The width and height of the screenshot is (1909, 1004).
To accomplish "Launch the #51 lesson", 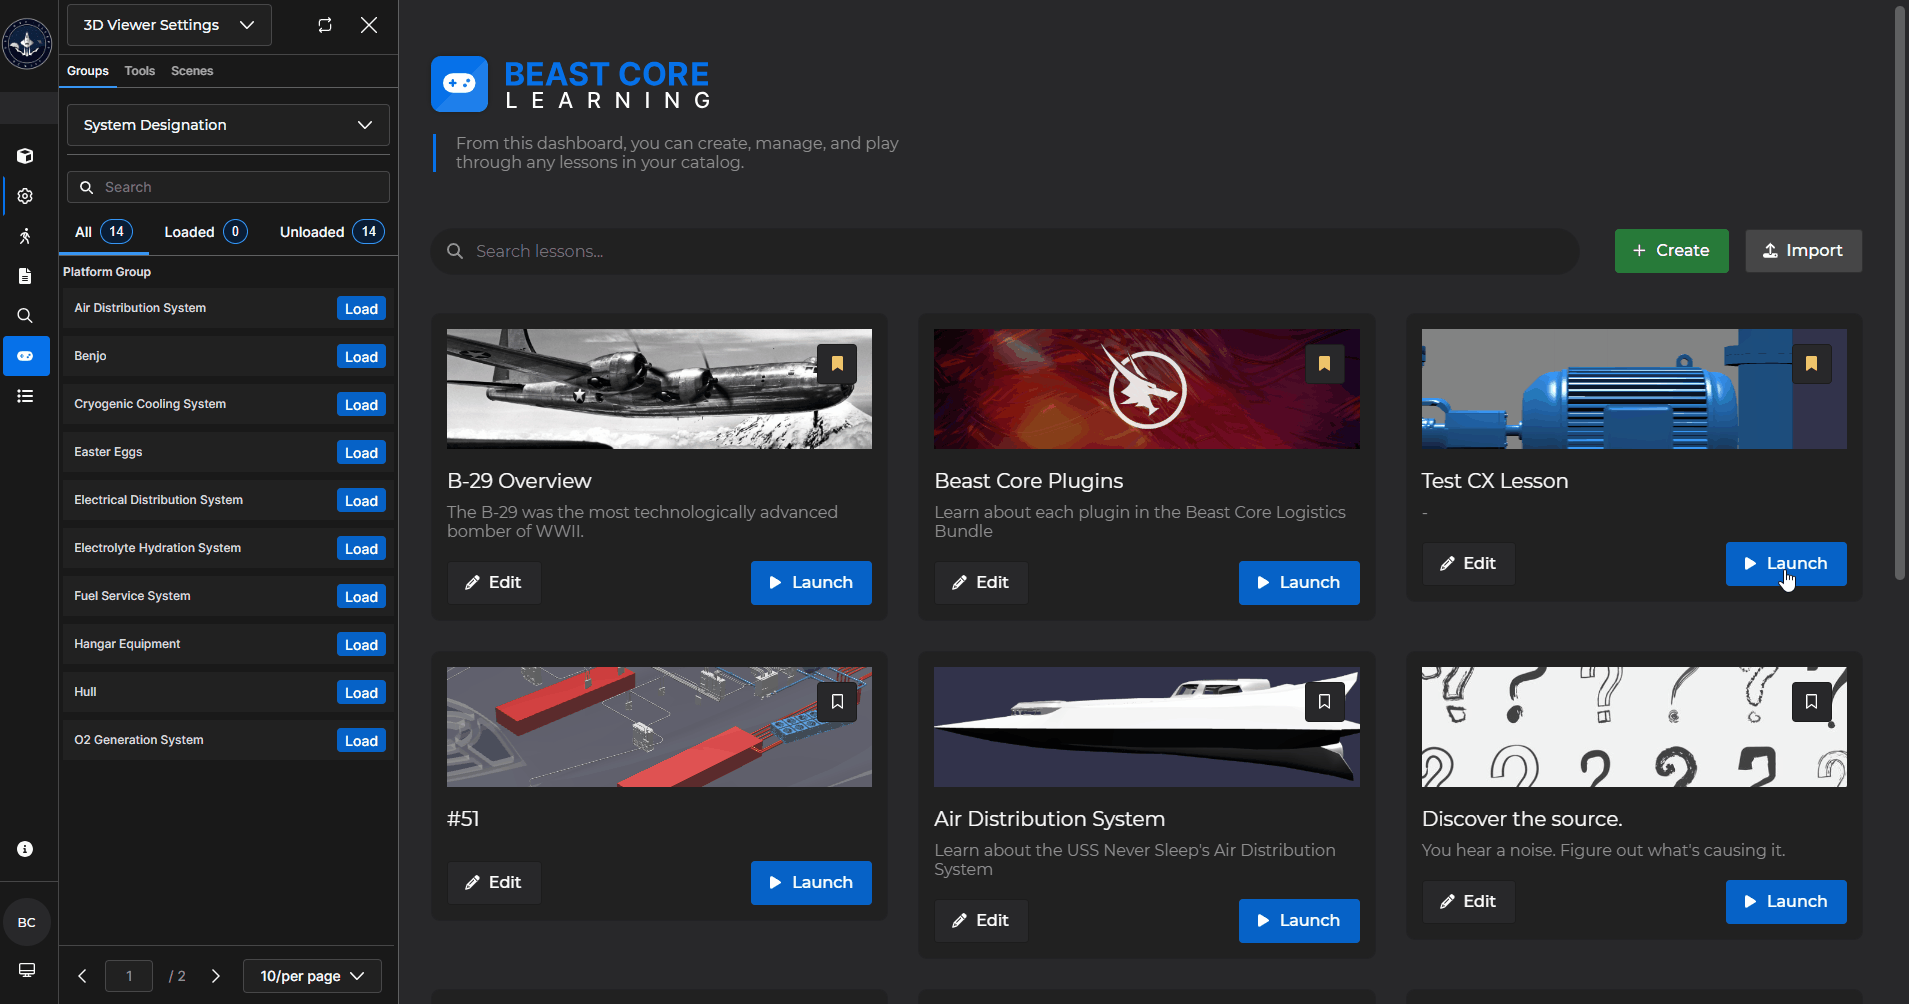I will tap(811, 883).
